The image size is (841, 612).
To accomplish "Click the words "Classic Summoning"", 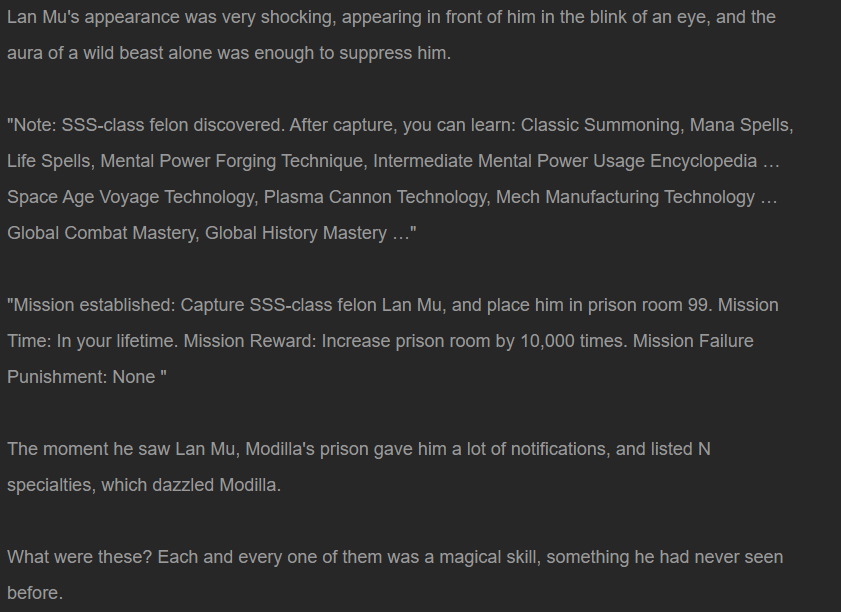I will [x=602, y=125].
